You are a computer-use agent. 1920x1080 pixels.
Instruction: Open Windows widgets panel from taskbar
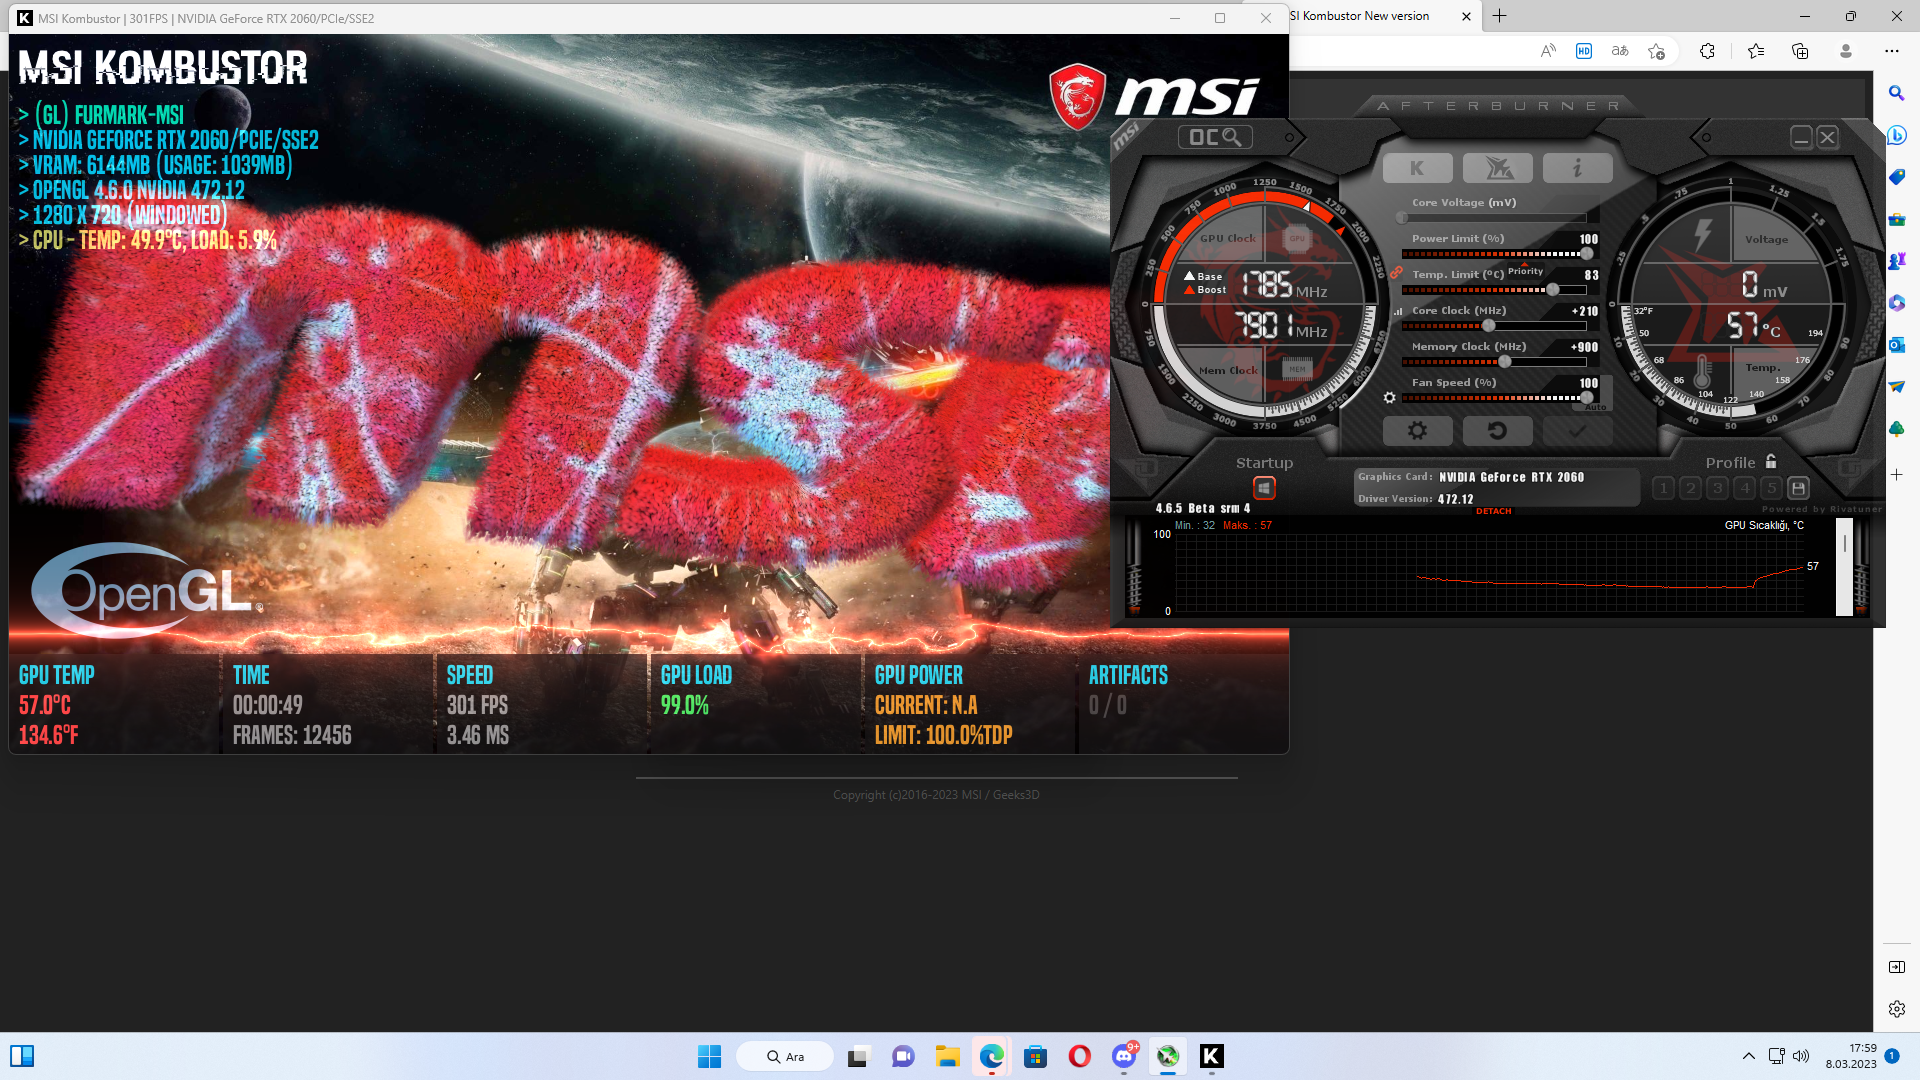[22, 1056]
